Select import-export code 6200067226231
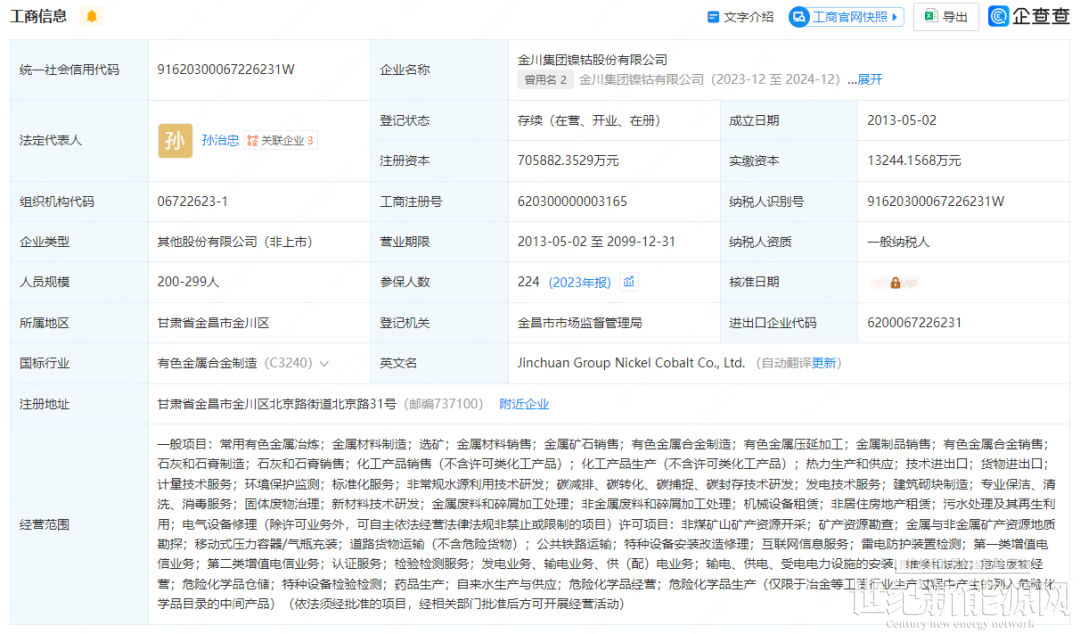Viewport: 1080px width, 634px height. click(914, 323)
